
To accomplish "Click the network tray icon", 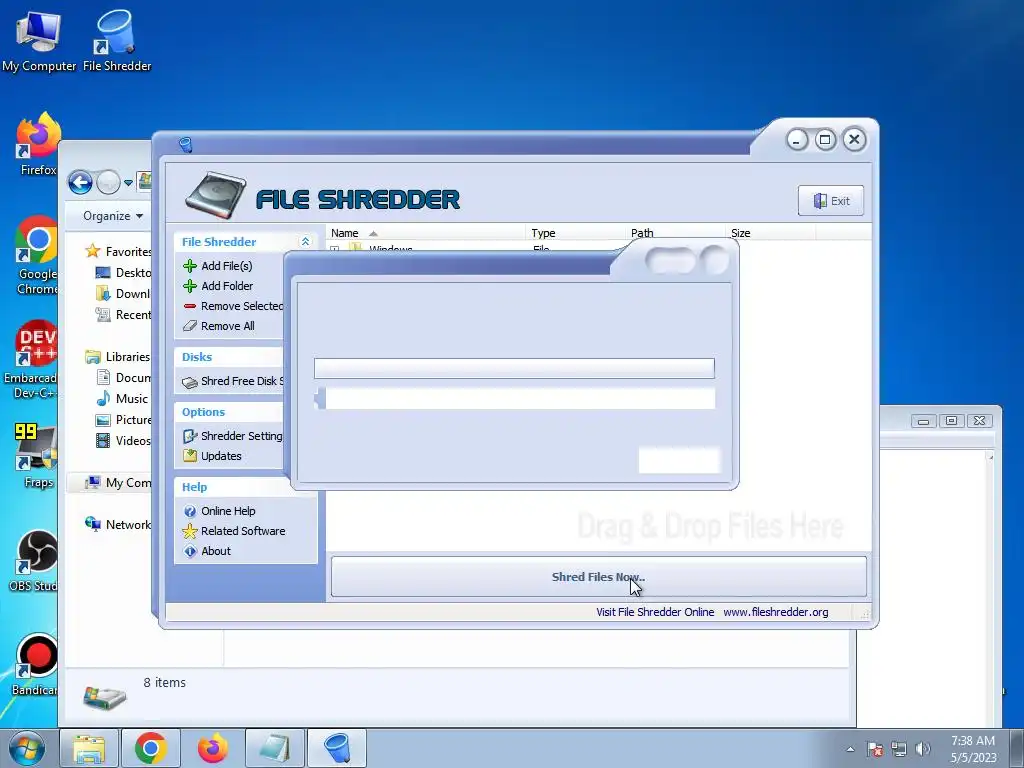I will point(899,749).
